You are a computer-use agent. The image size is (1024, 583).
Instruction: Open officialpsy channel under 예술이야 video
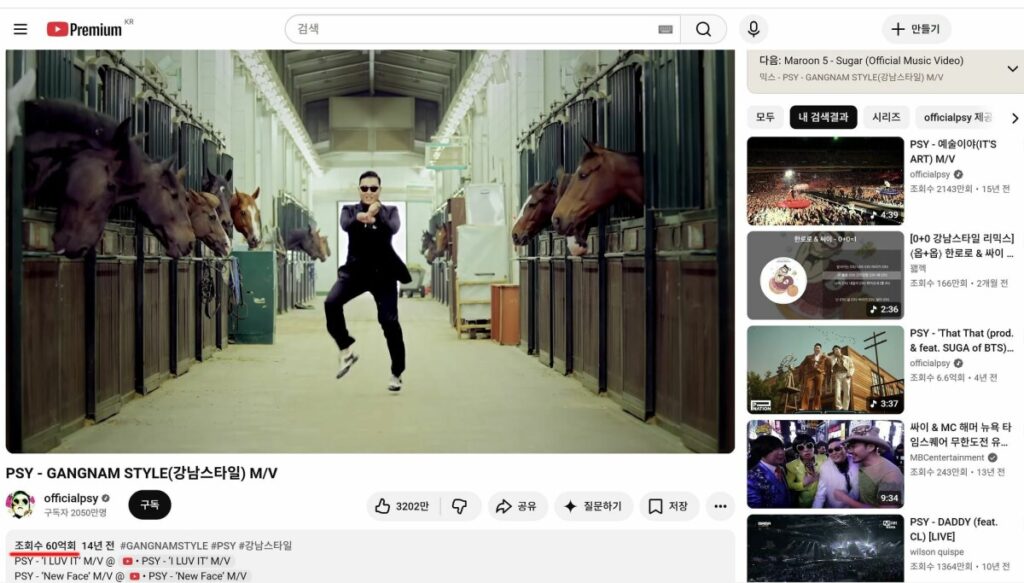tap(930, 174)
